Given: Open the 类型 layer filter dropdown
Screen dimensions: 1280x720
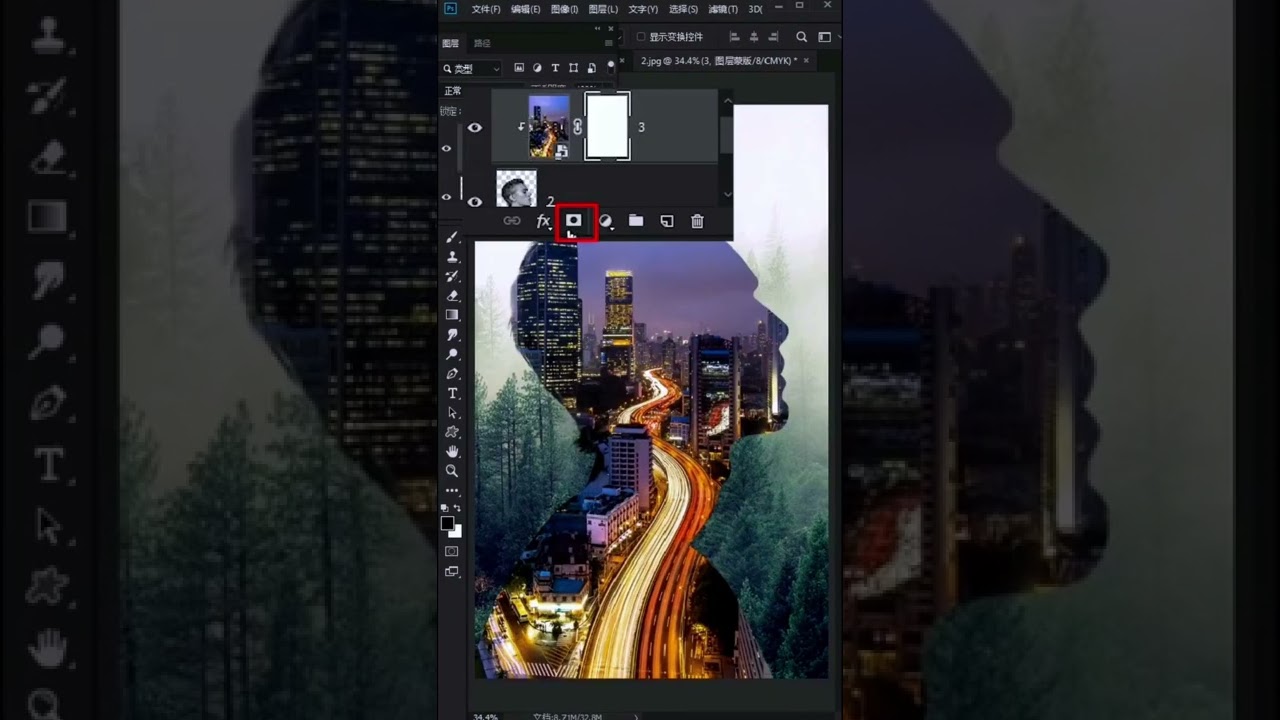Looking at the screenshot, I should (471, 69).
